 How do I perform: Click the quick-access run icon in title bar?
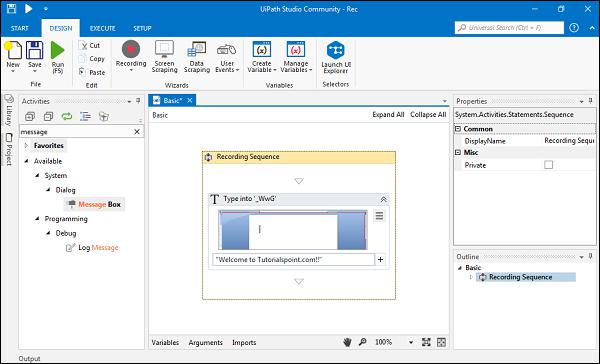[x=29, y=8]
